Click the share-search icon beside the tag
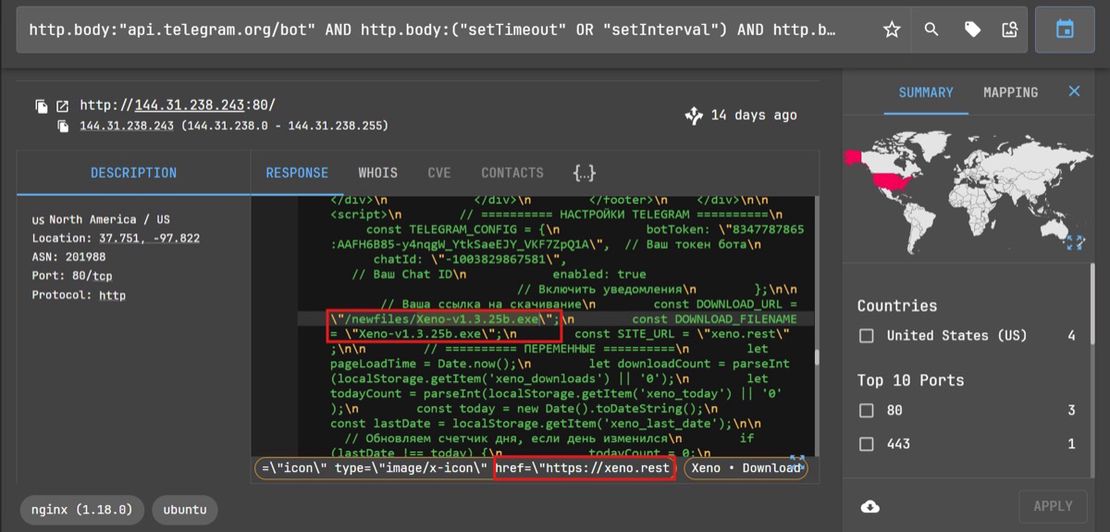The image size is (1110, 532). (1009, 29)
